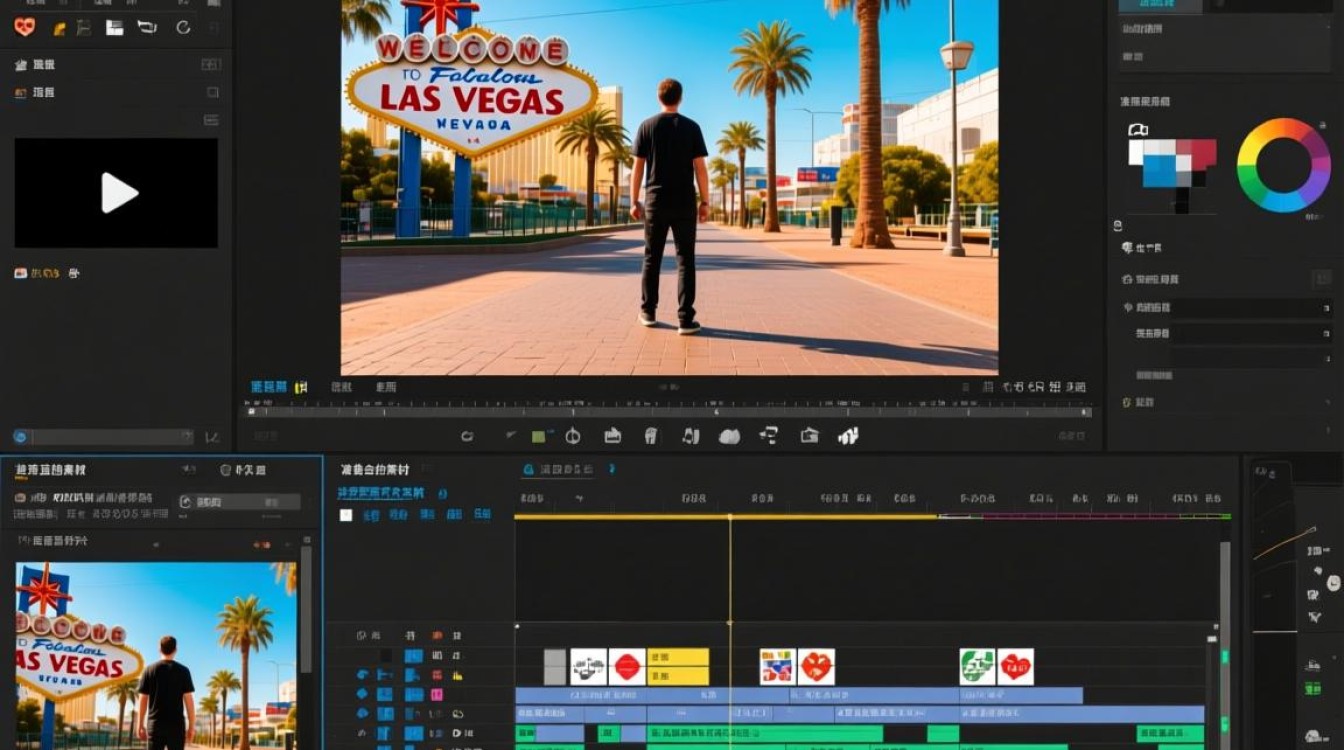This screenshot has height=750, width=1344.
Task: Click the circle marker icon under the preview
Action: pos(573,436)
